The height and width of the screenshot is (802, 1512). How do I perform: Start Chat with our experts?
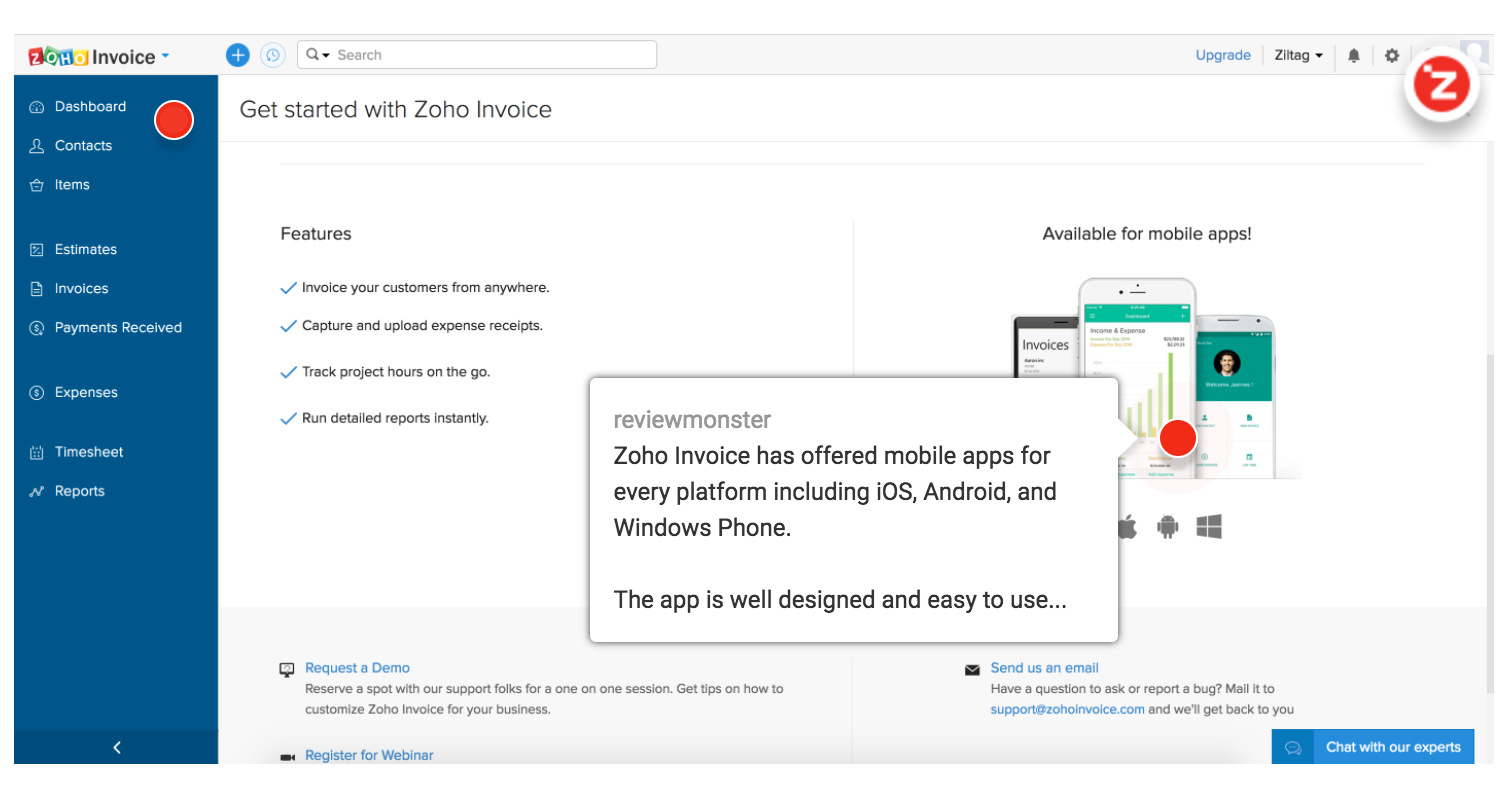pyautogui.click(x=1373, y=747)
